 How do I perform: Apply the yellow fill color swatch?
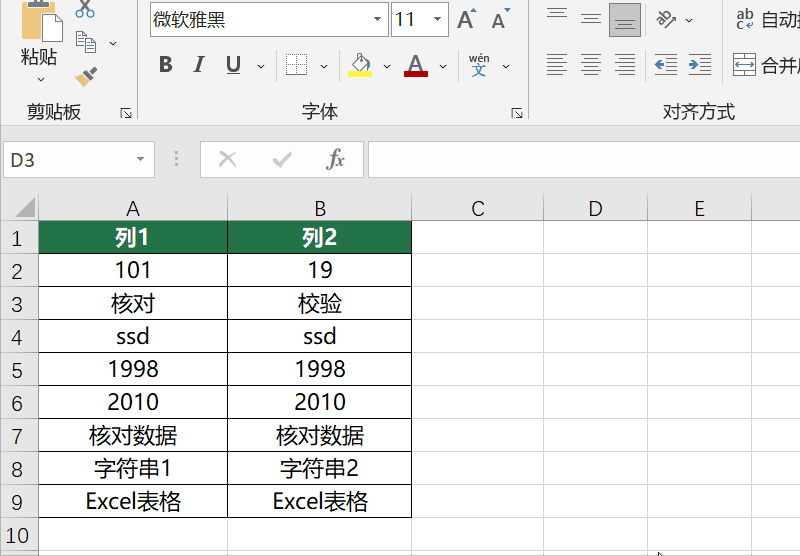point(360,65)
